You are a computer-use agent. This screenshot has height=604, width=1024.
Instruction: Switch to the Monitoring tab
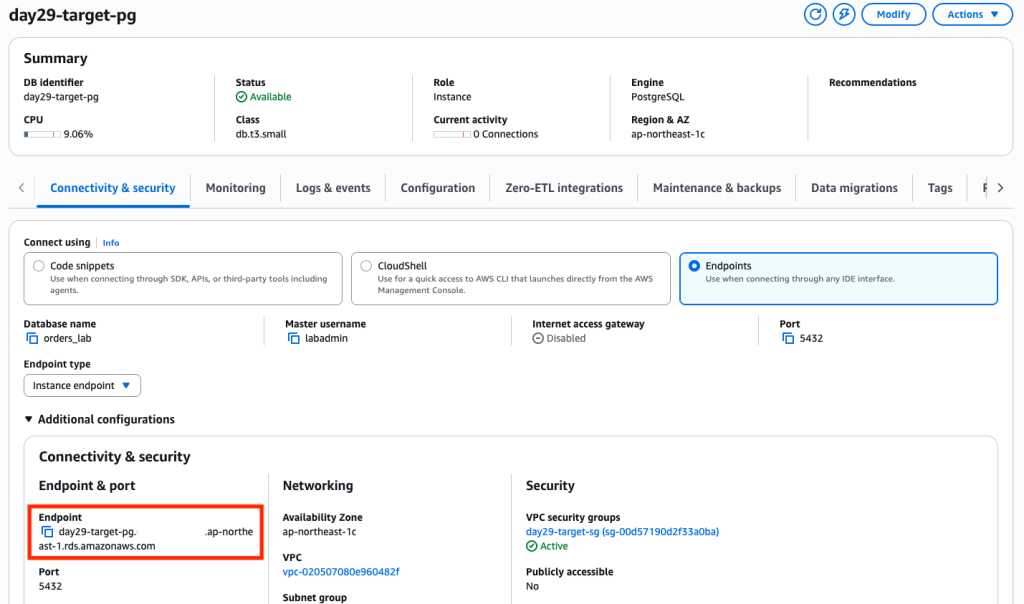[x=236, y=188]
